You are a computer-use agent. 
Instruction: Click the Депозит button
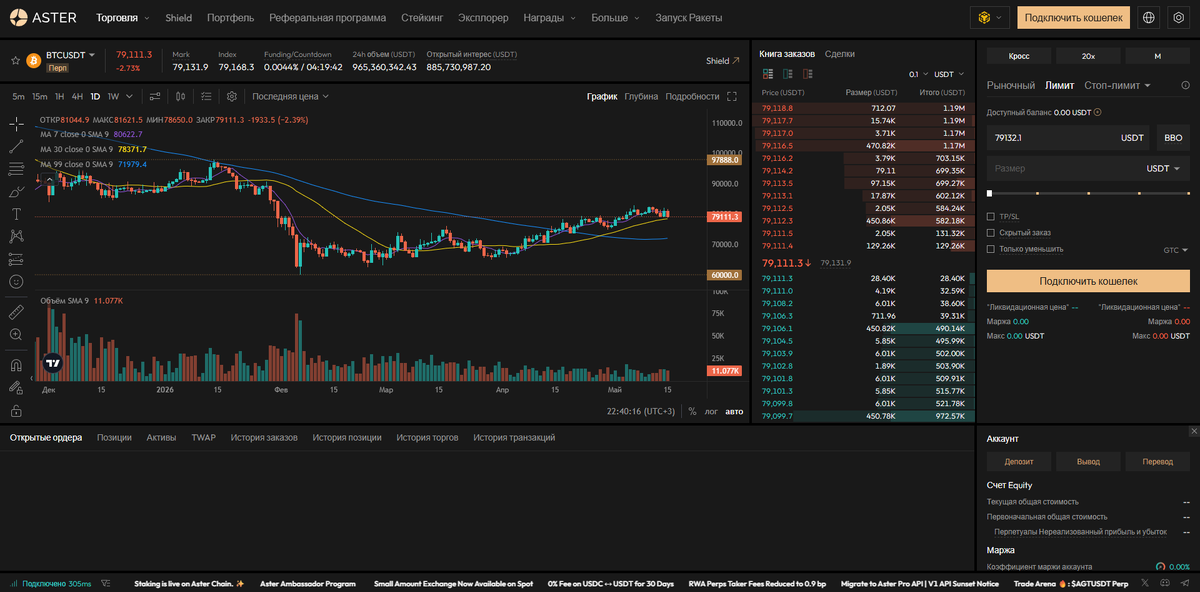1019,462
